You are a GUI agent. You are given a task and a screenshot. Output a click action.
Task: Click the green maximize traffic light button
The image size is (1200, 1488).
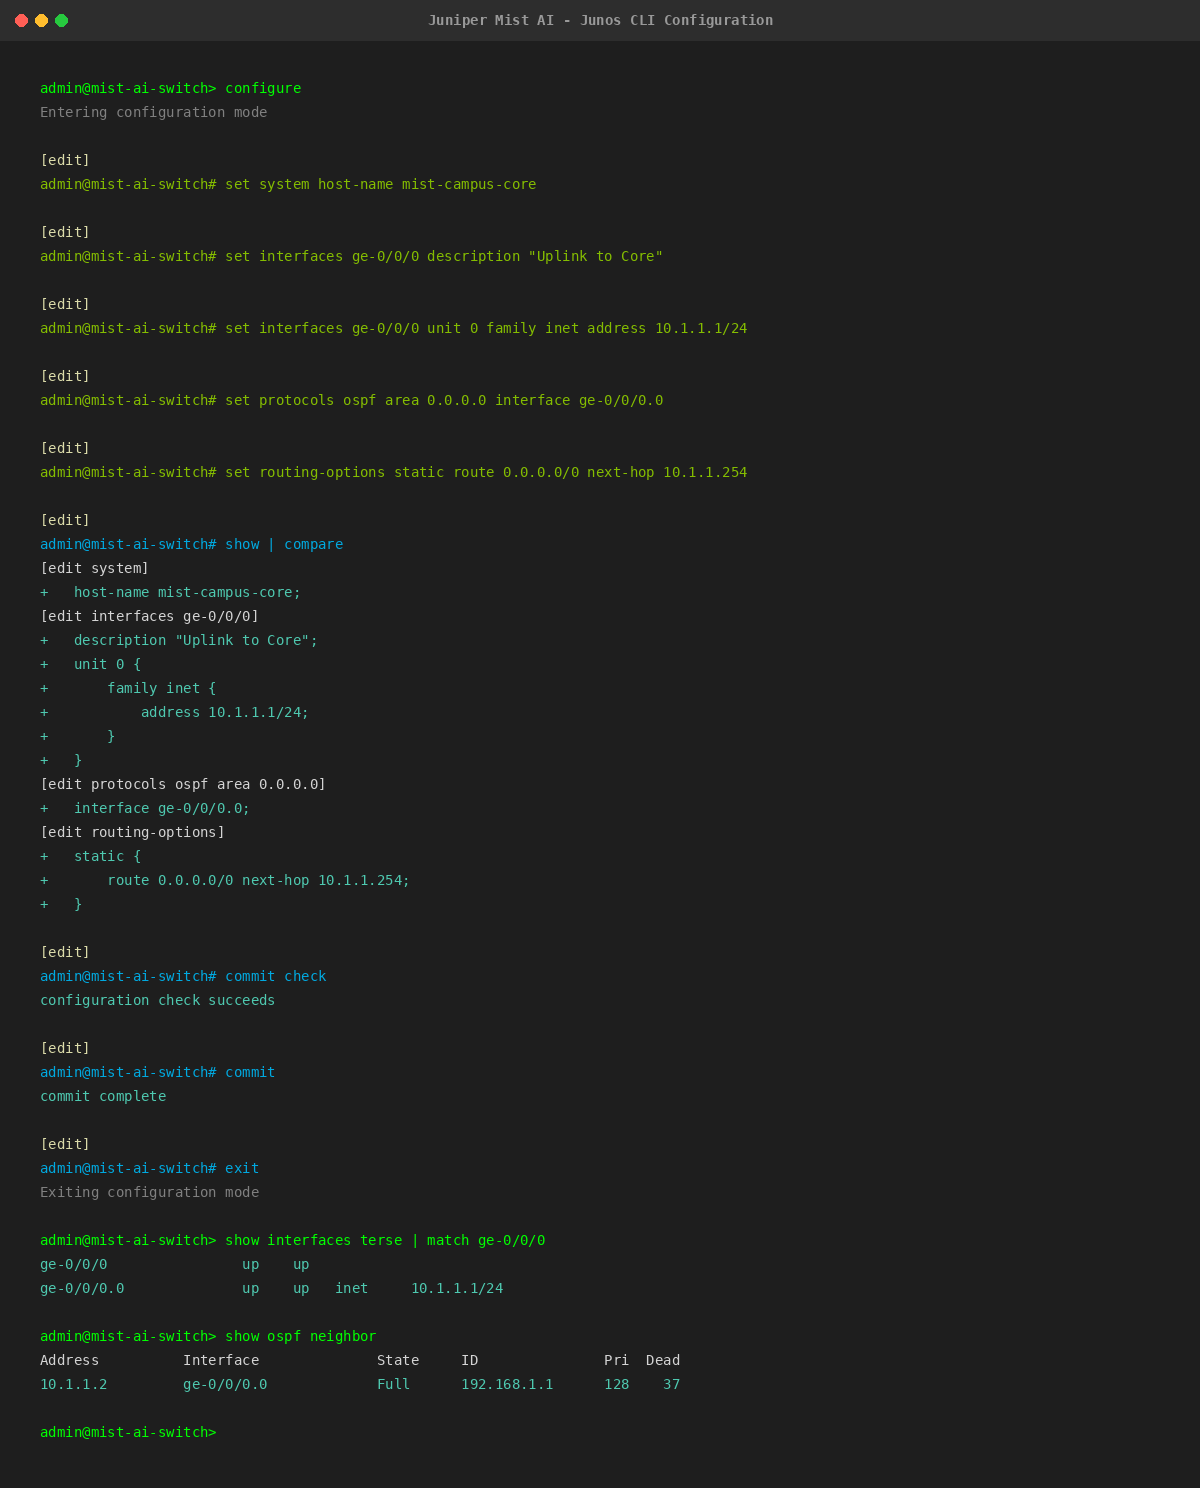coord(62,19)
